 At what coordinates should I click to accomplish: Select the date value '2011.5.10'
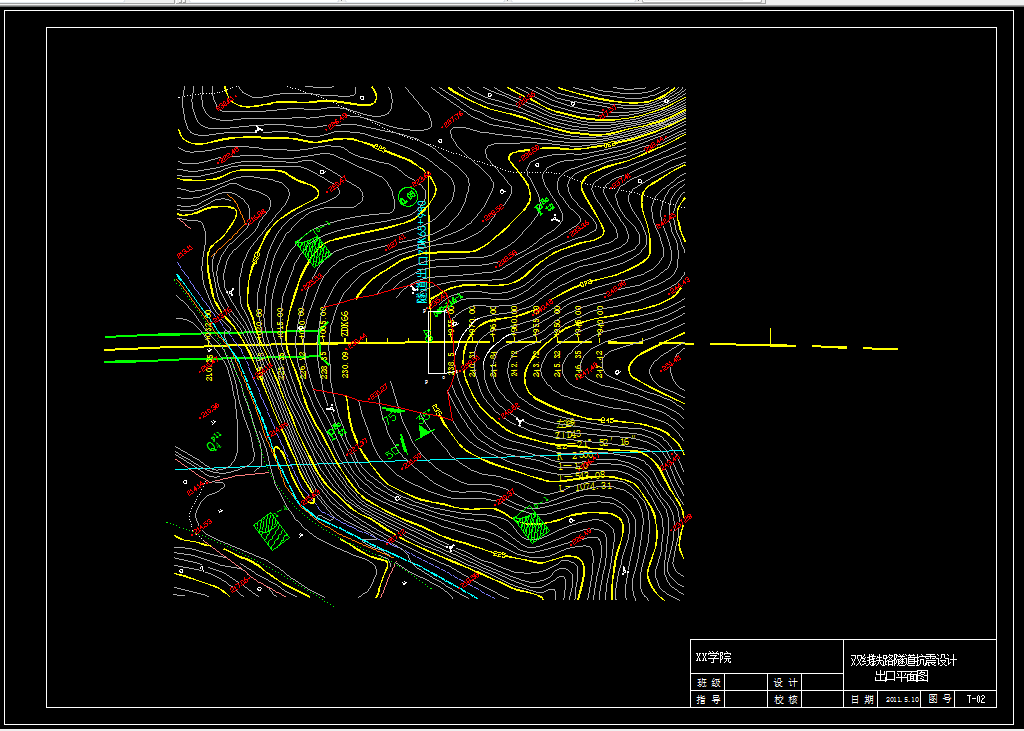tap(903, 700)
